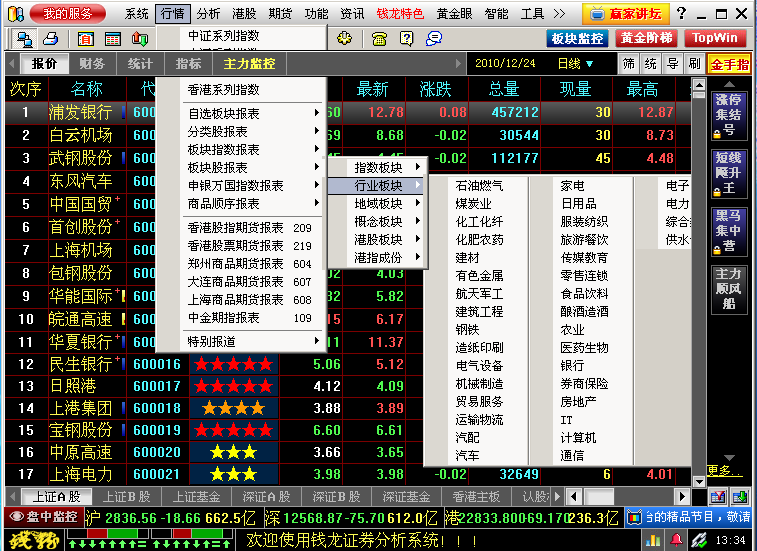The height and width of the screenshot is (551, 757).
Task: Select 房地产 industry sector
Action: click(x=578, y=402)
